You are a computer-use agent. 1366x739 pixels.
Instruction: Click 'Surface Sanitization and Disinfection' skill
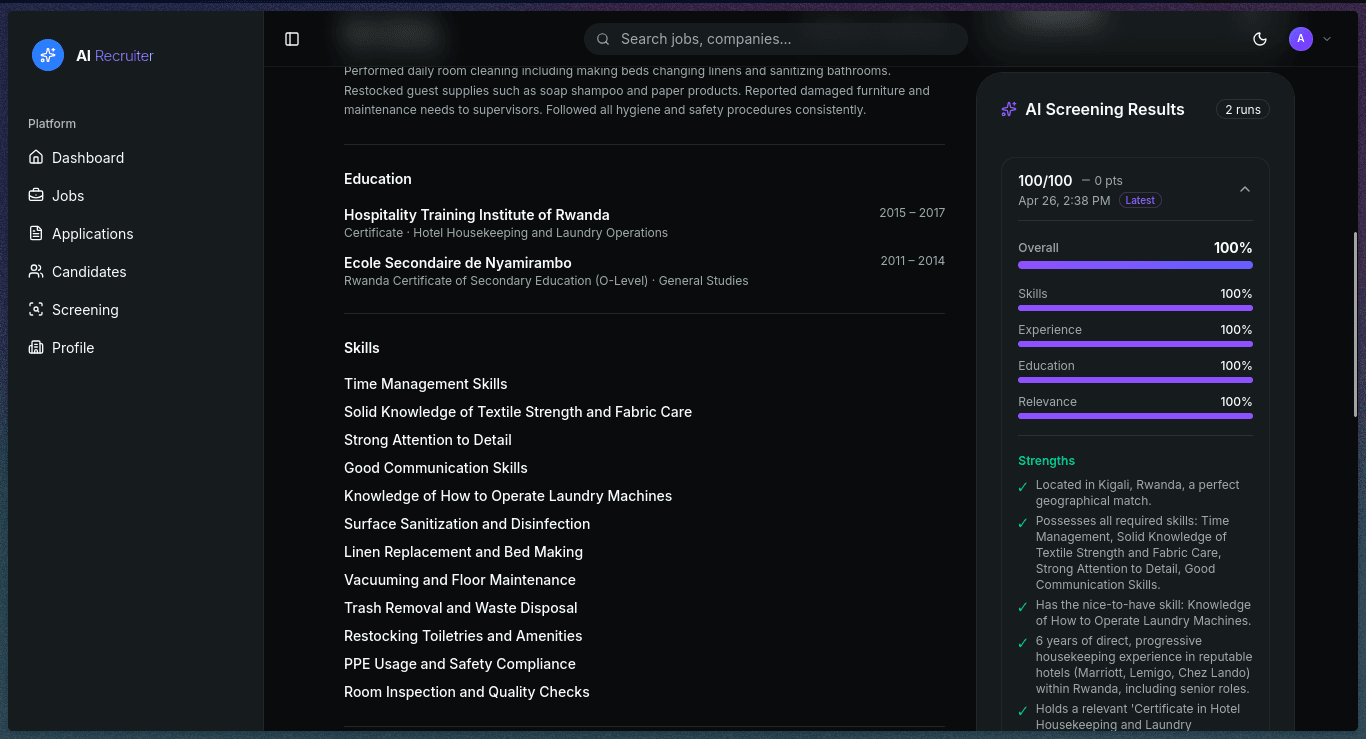pos(467,524)
